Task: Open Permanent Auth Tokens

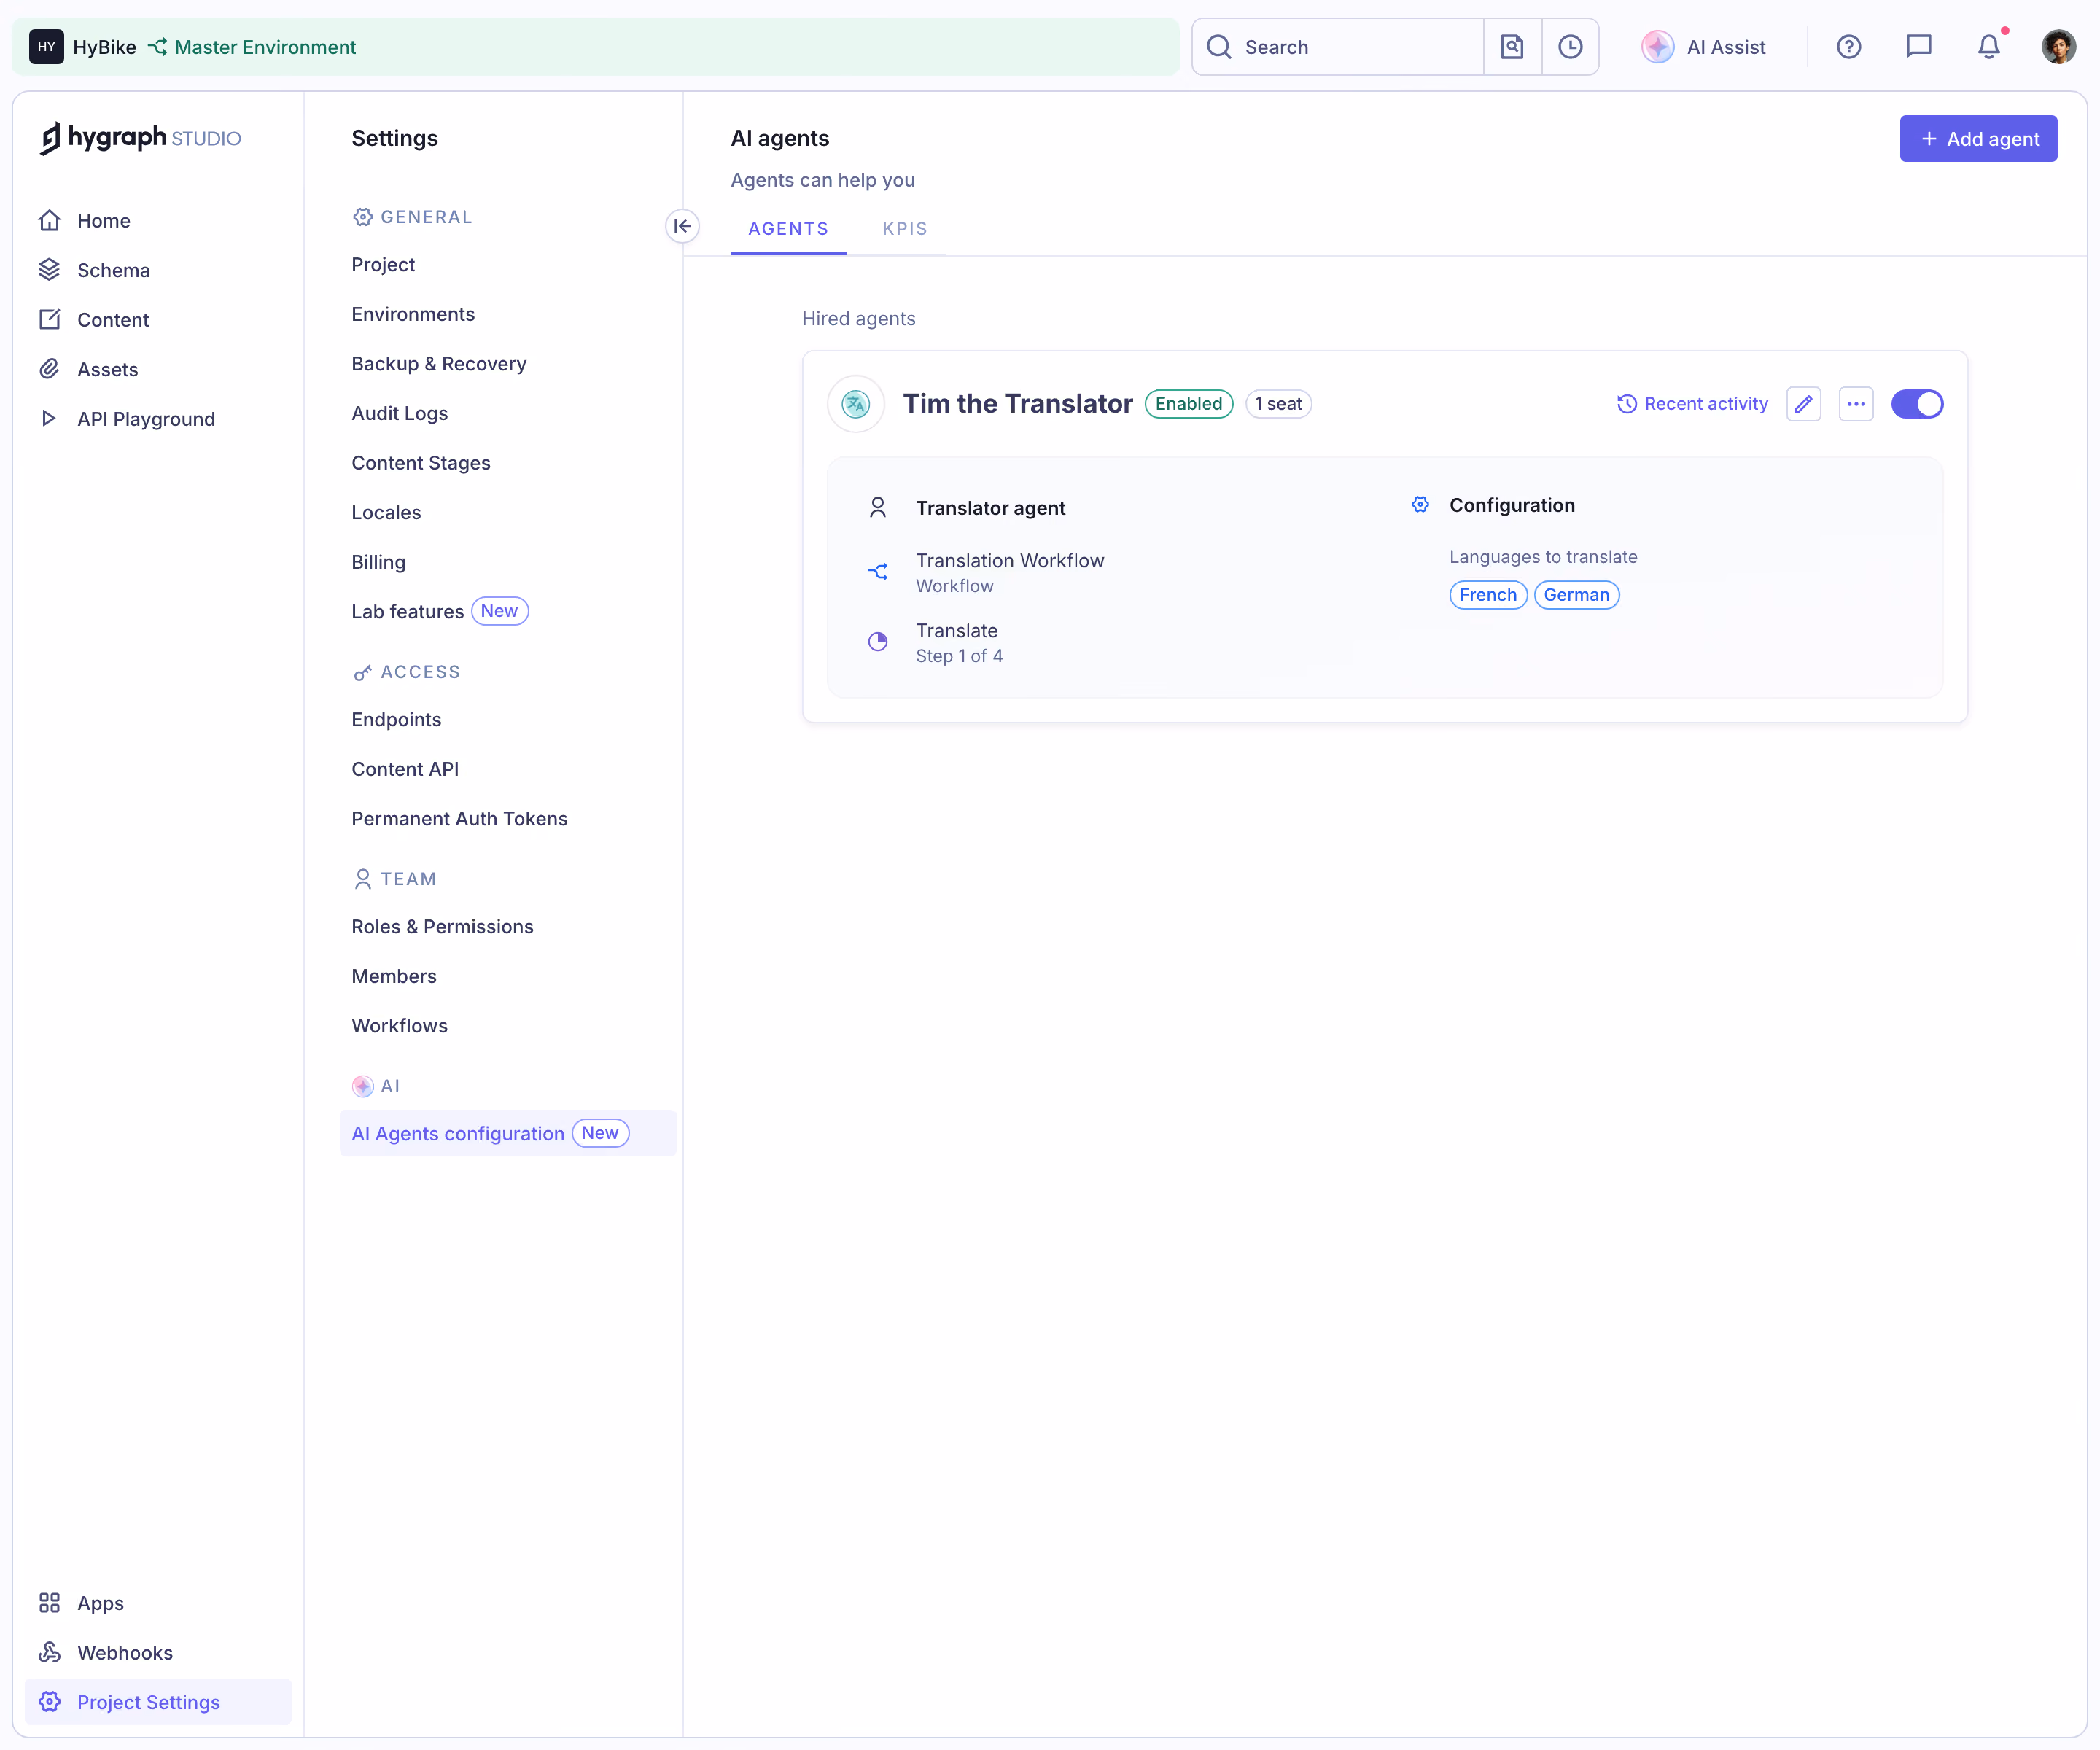Action: coord(460,819)
